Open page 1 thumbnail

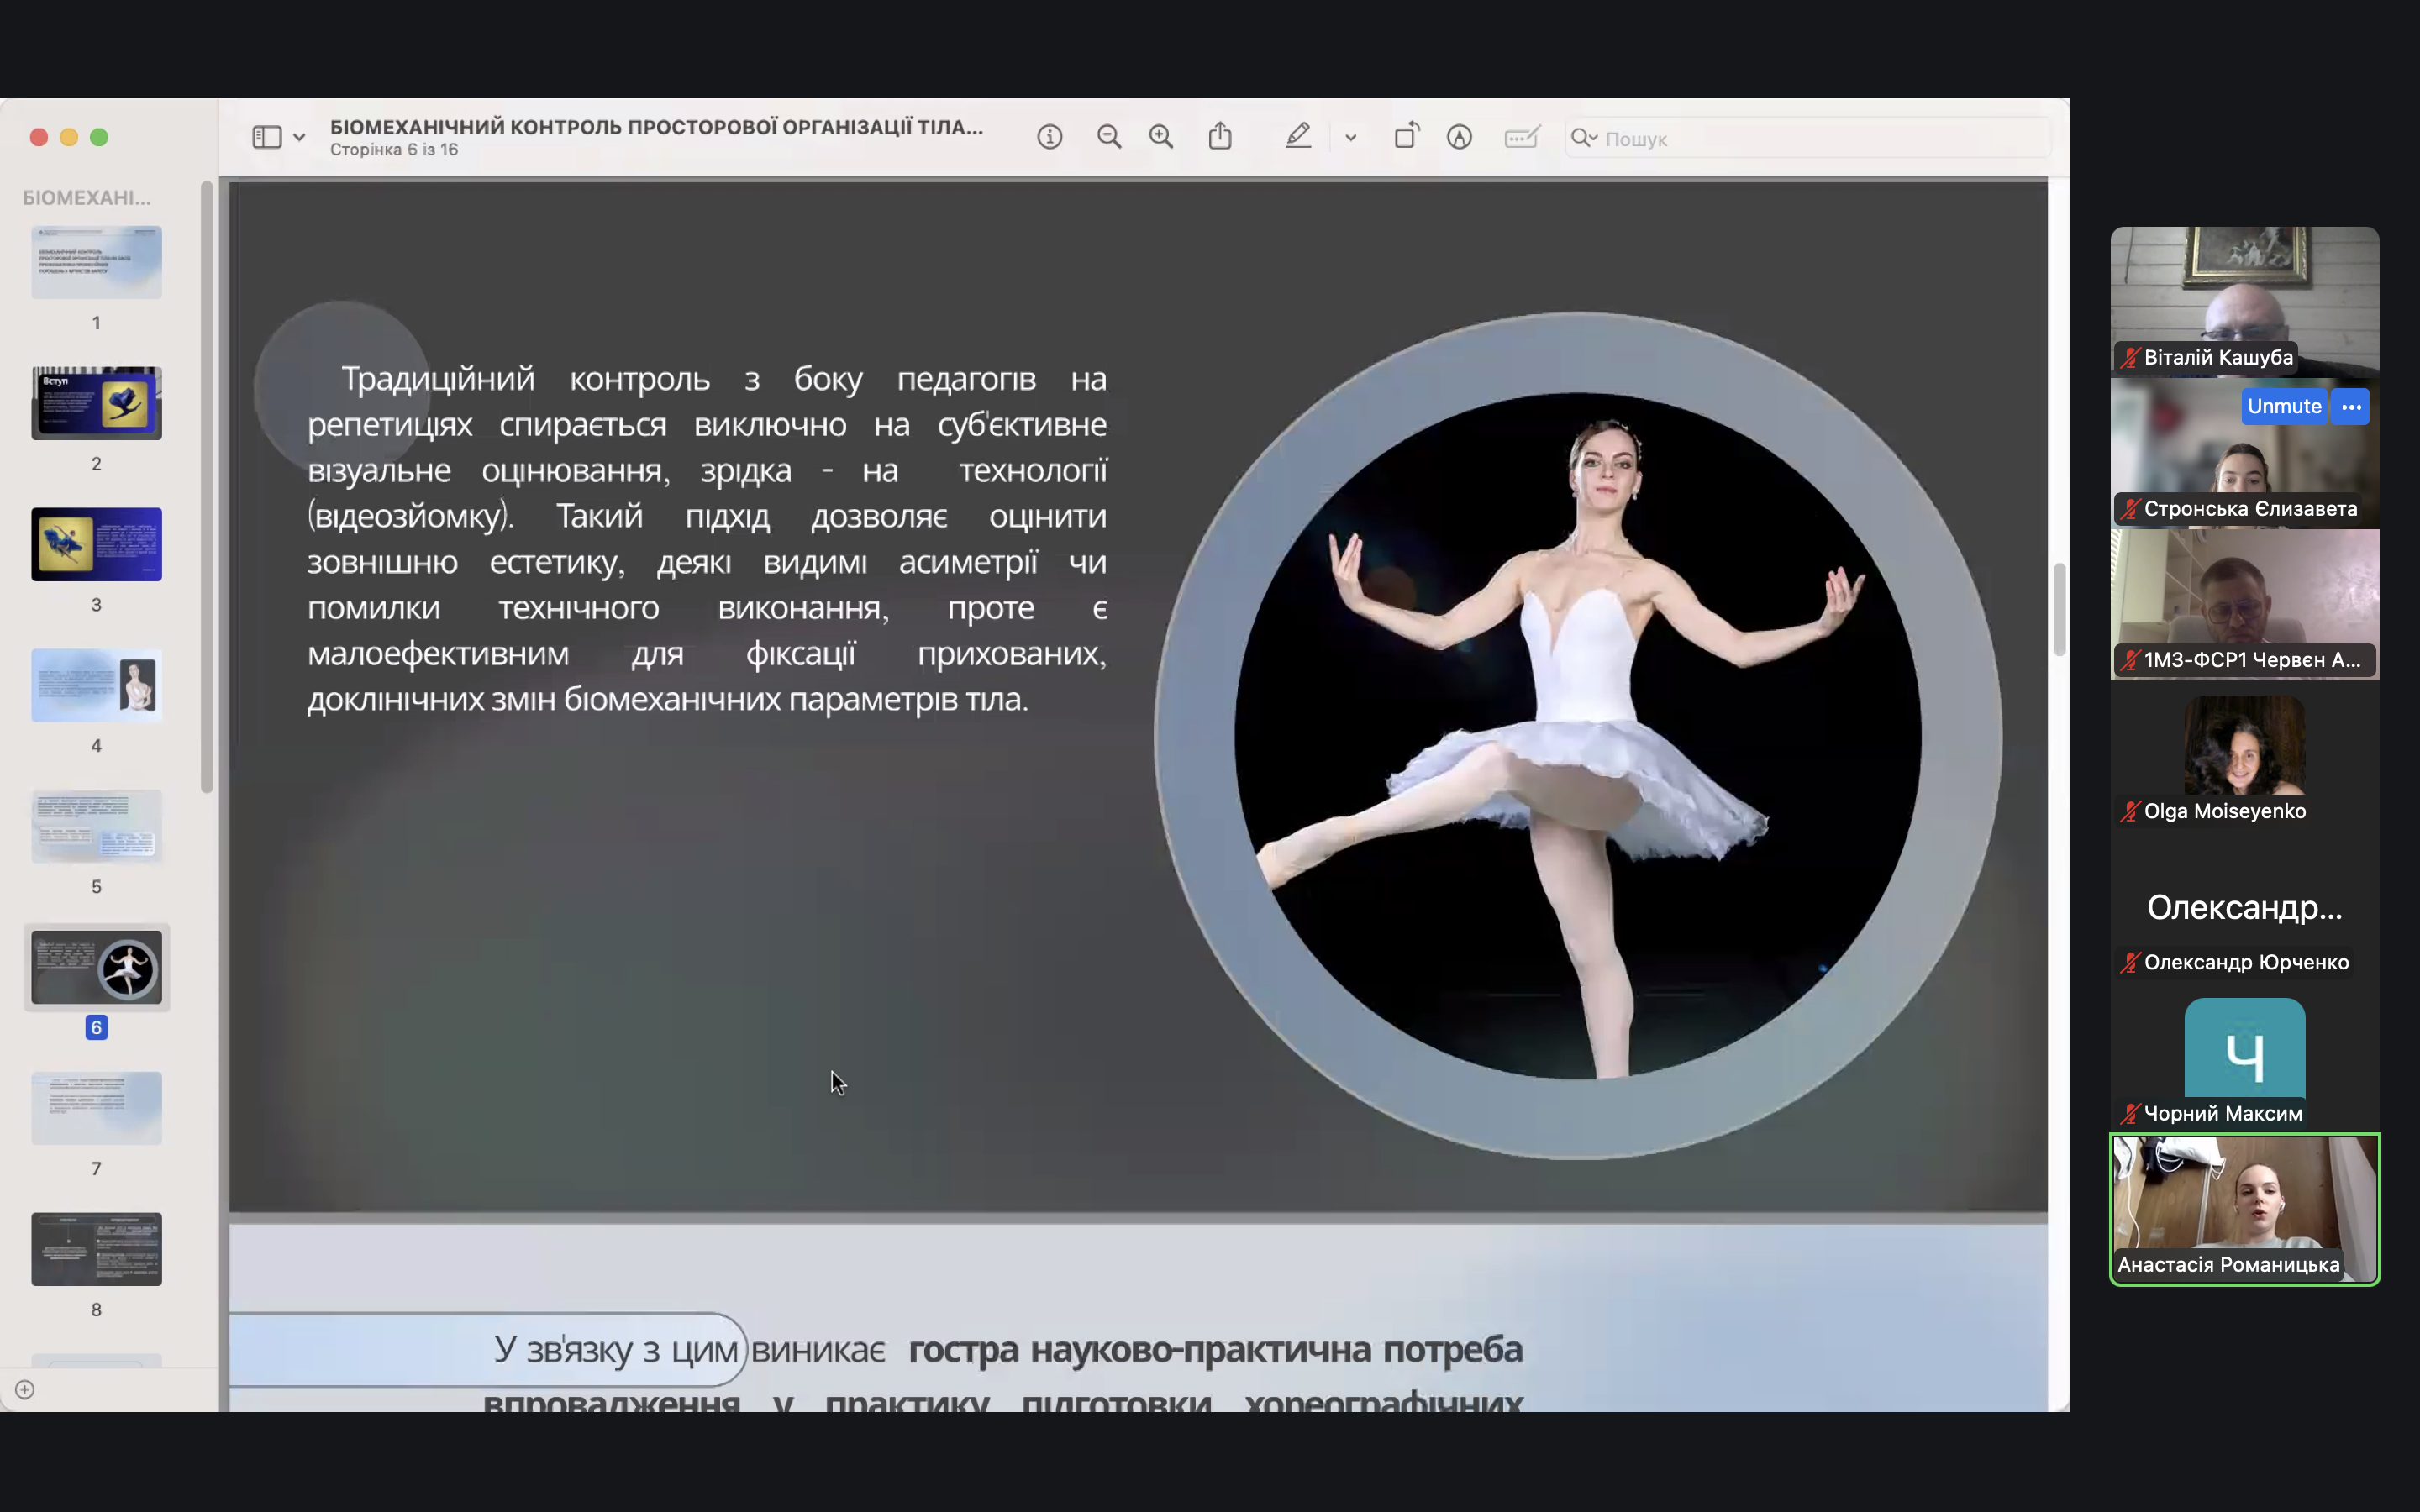coord(96,262)
